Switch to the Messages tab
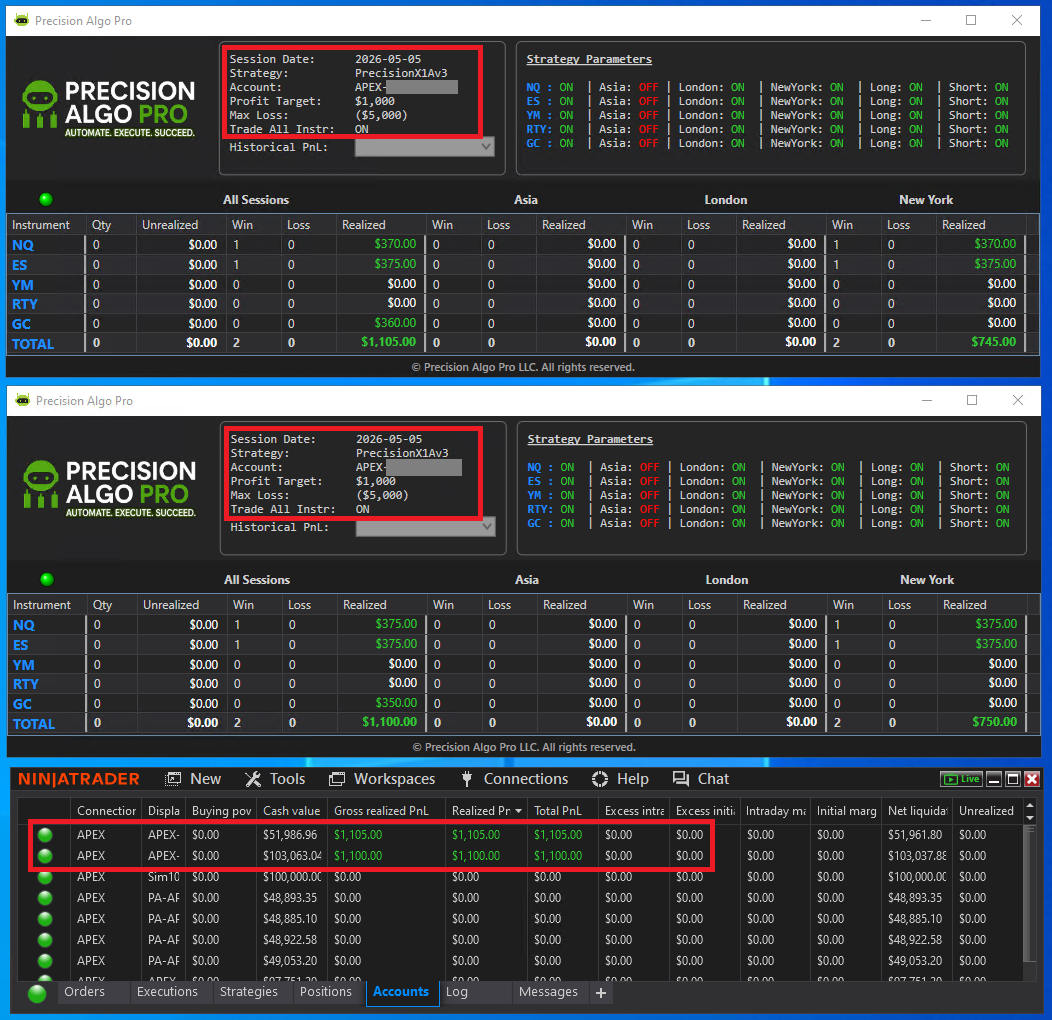Image resolution: width=1052 pixels, height=1020 pixels. 548,992
